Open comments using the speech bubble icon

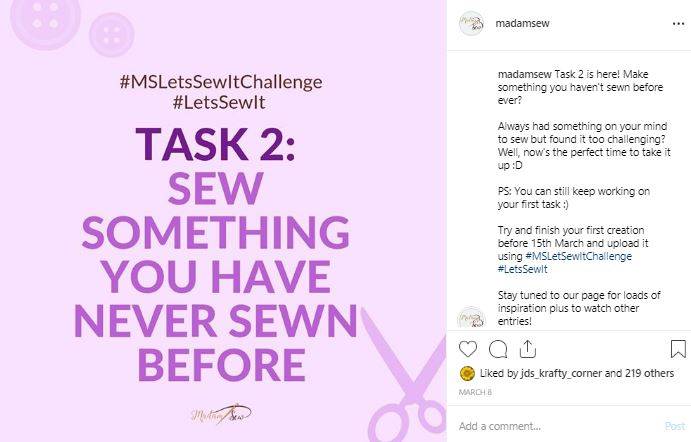coord(498,349)
